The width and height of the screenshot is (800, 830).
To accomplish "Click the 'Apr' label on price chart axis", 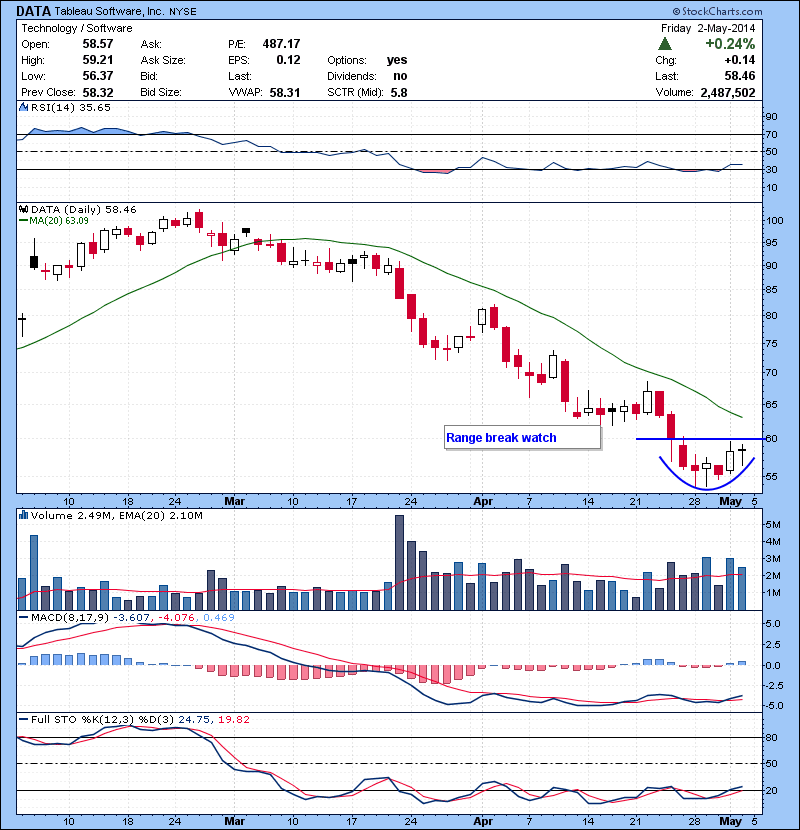I will 483,501.
